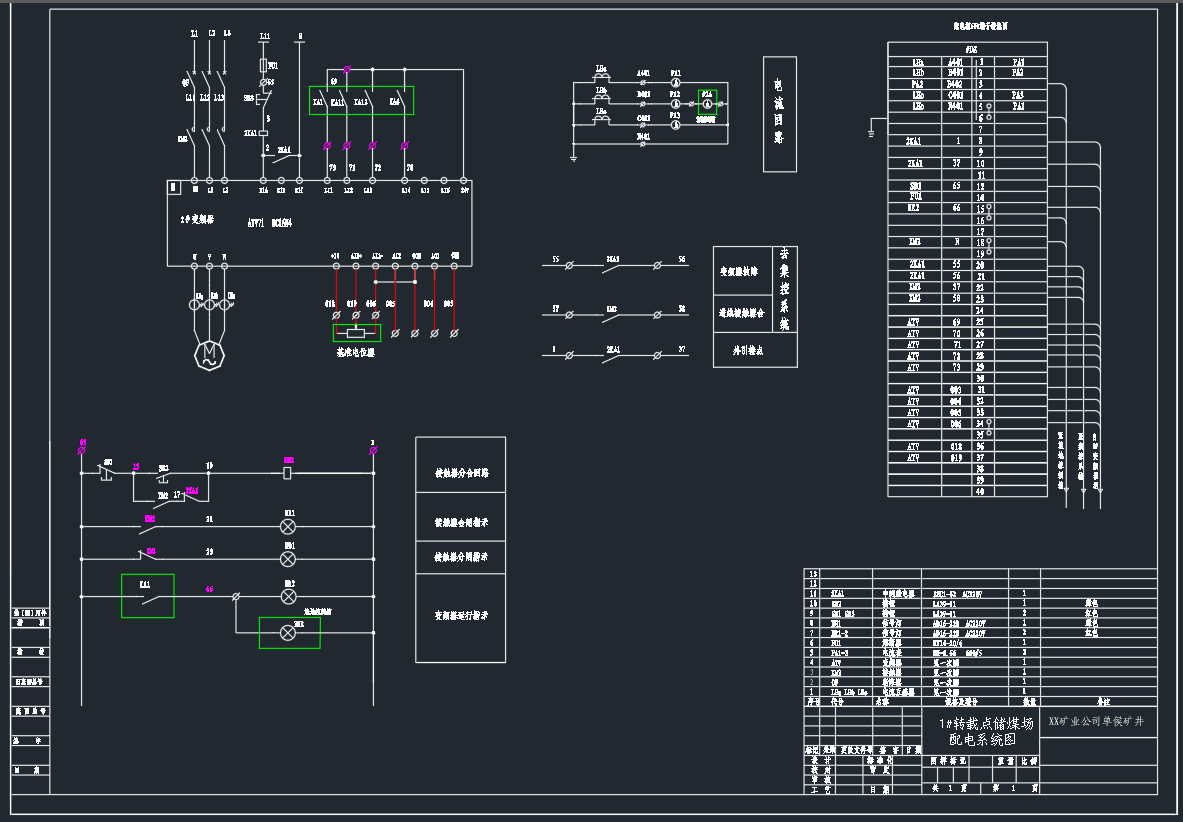This screenshot has width=1183, height=822.
Task: Click the vertical '电流回路' label box
Action: [779, 114]
